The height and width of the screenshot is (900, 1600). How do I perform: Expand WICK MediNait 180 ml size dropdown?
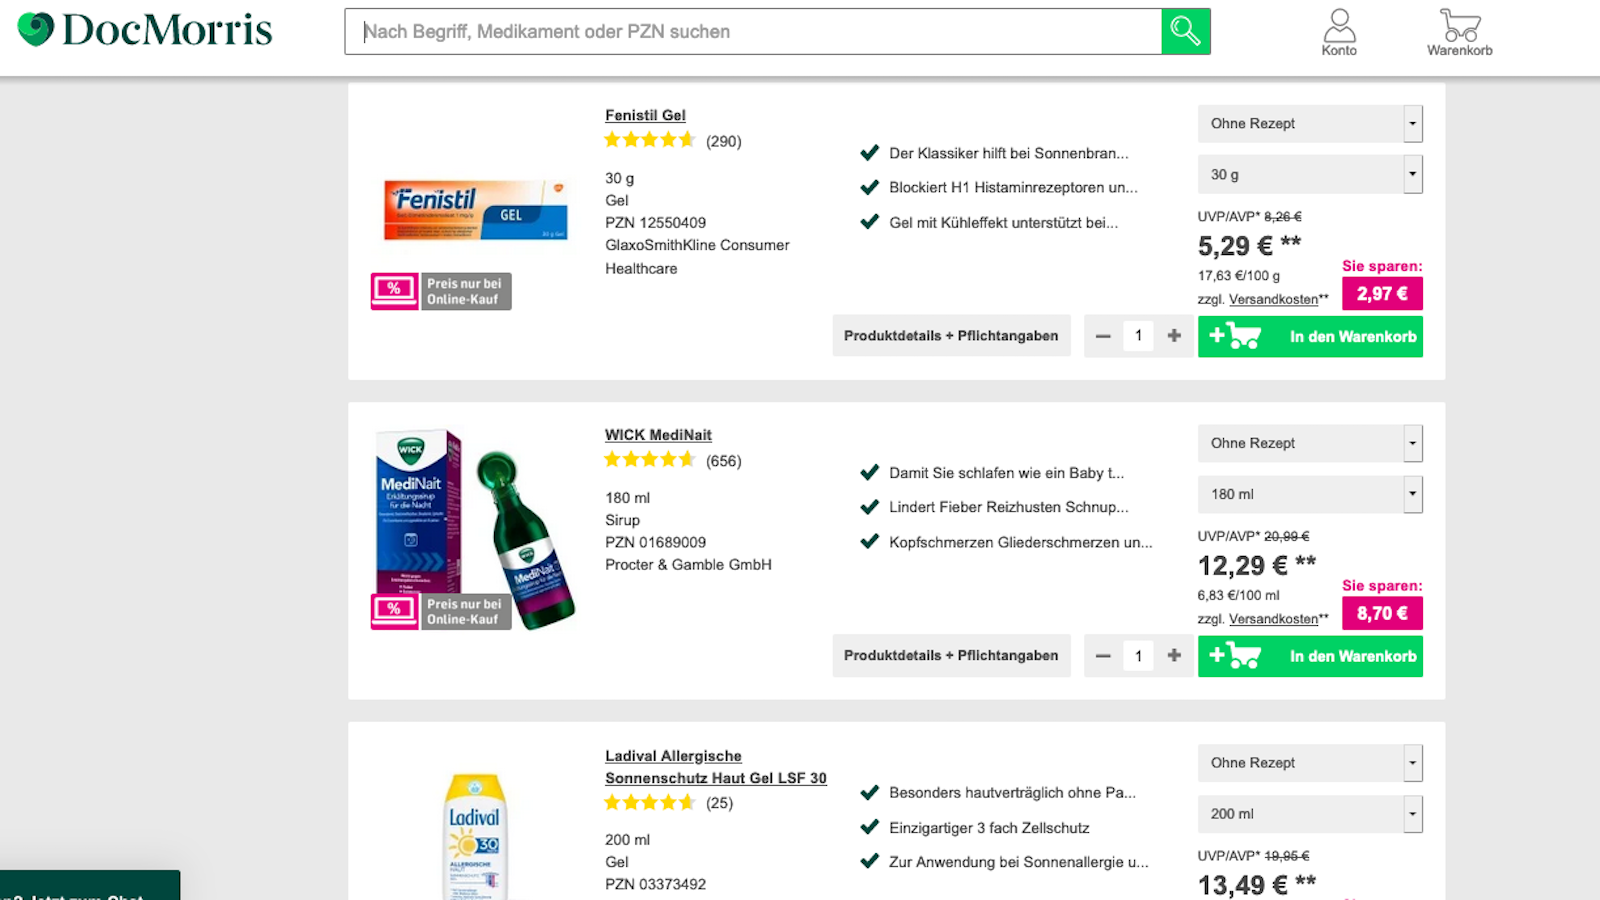tap(1309, 494)
